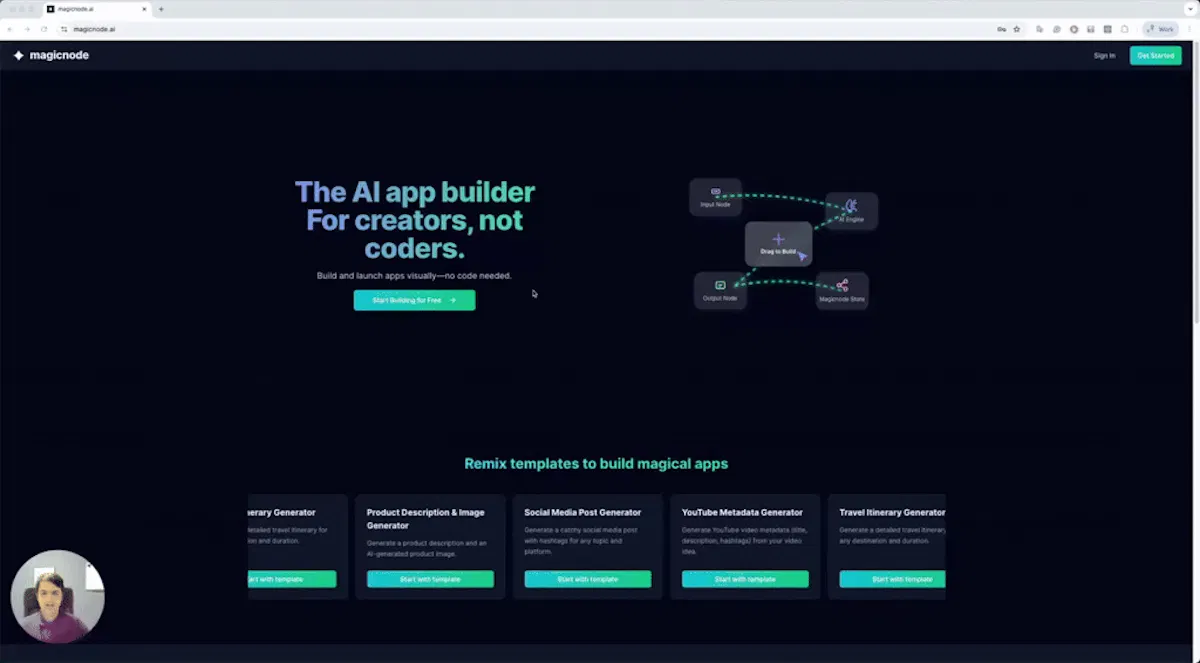
Task: Select the magicnode.ai browser tab
Action: pyautogui.click(x=98, y=9)
